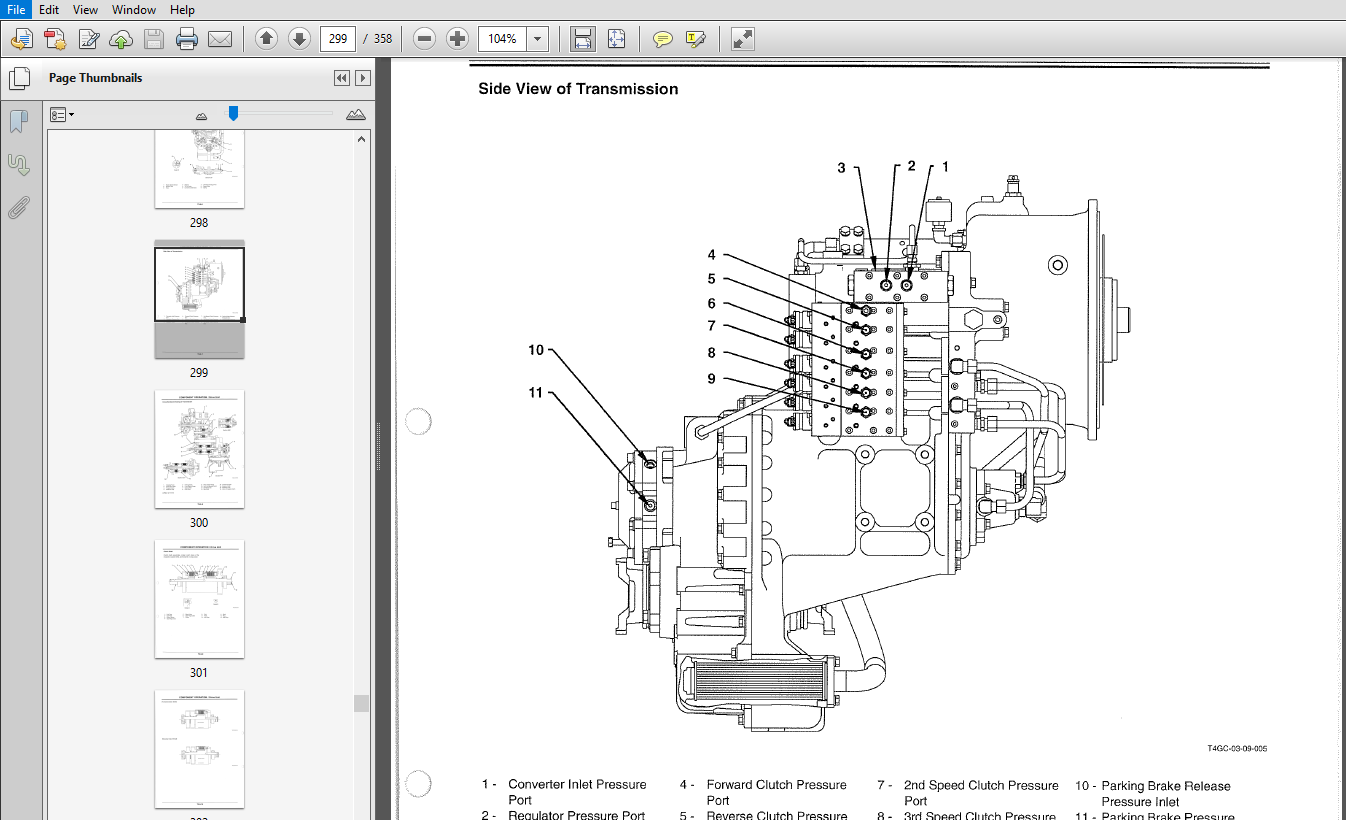
Task: Click the expand panel right-arrow button
Action: click(363, 78)
